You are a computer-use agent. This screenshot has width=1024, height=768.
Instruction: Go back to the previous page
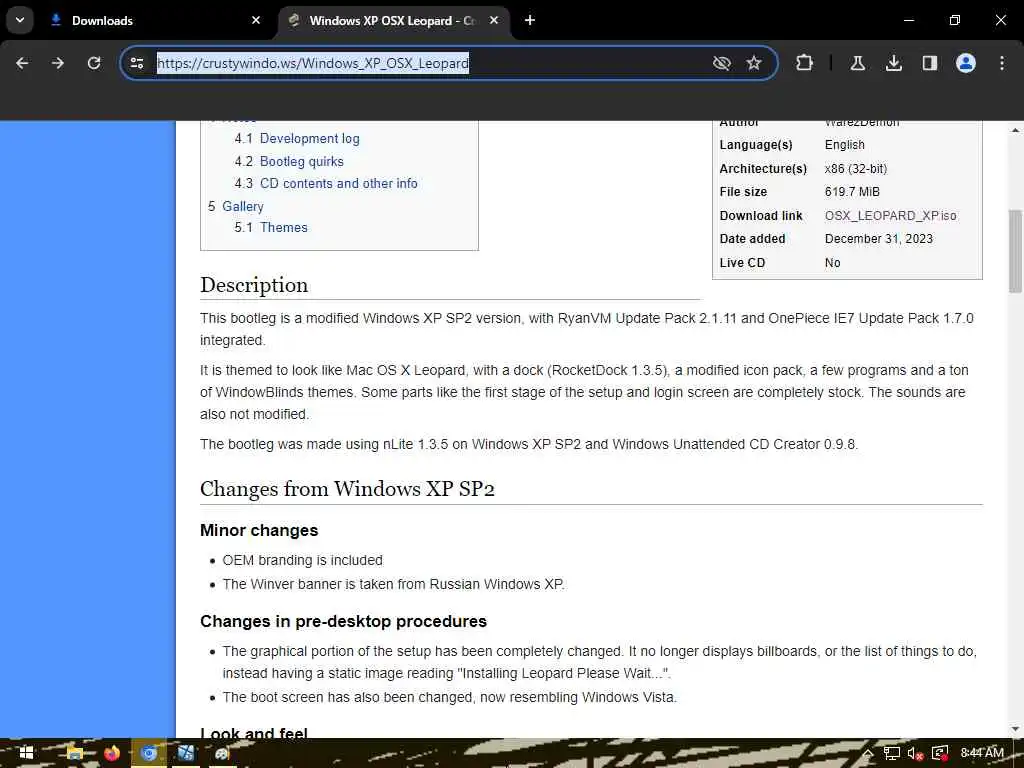(22, 63)
